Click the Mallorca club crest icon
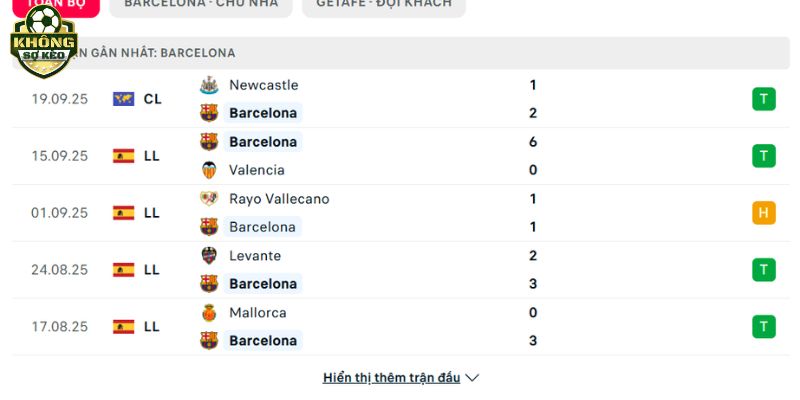Screen dimensions: 800x400 pos(209,312)
